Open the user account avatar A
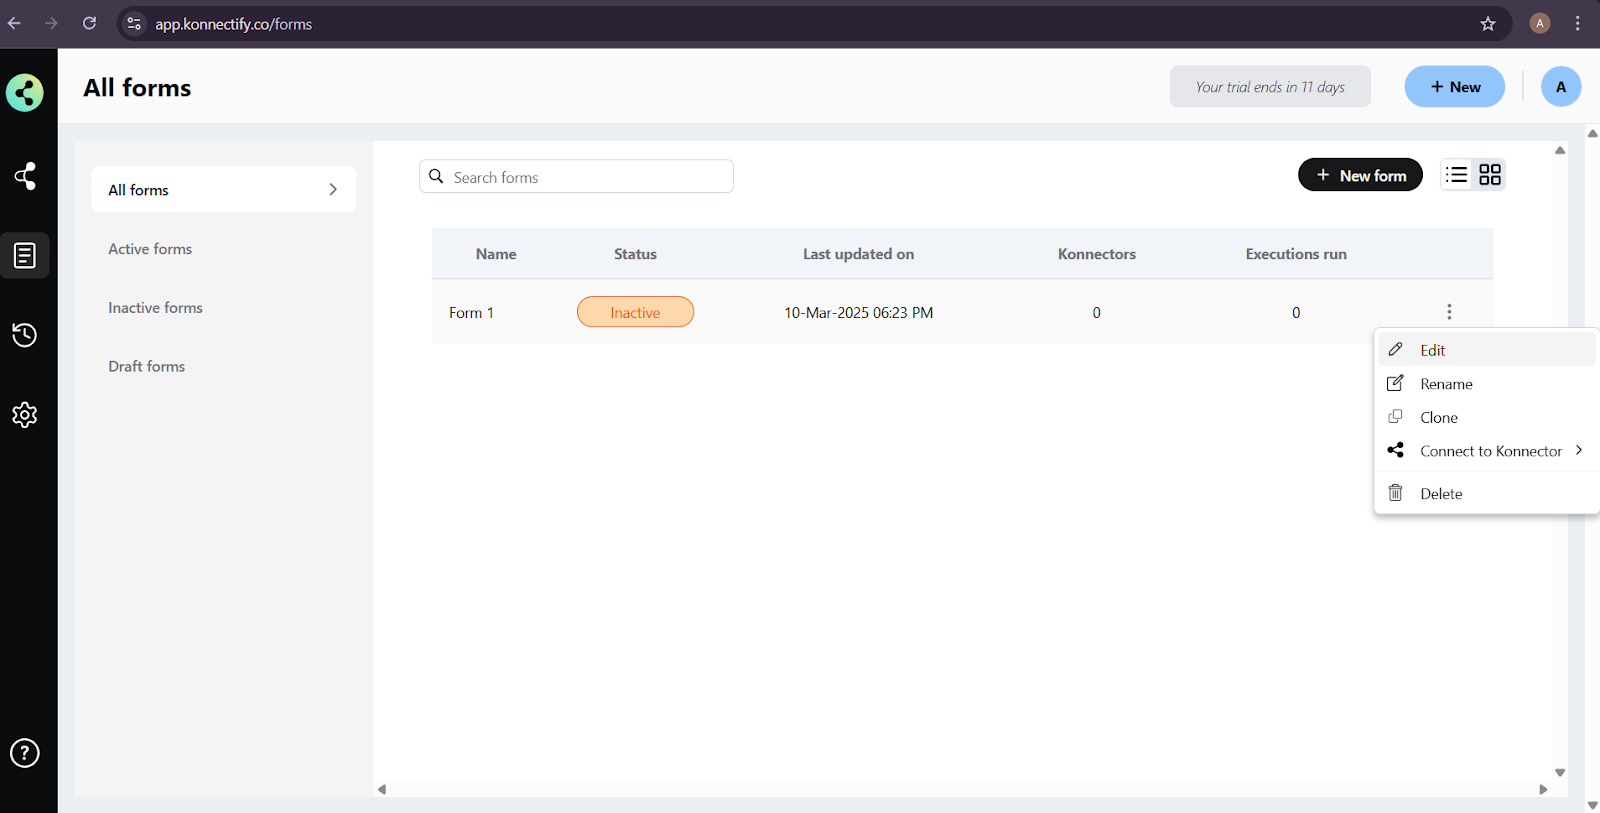This screenshot has width=1600, height=813. 1561,87
